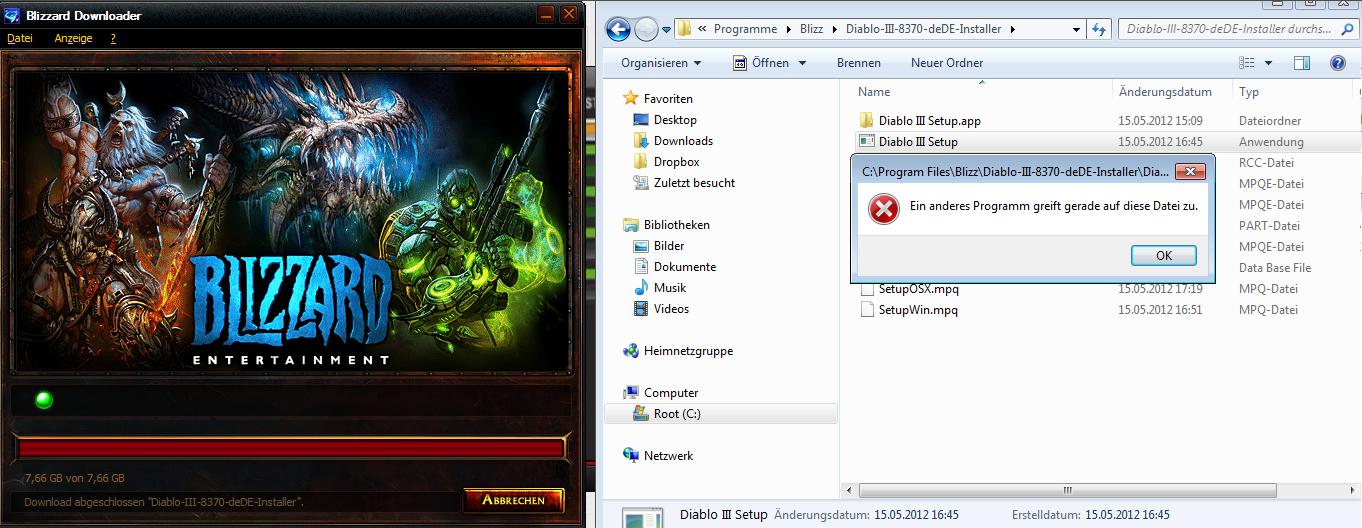
Task: Click the Netzwerk icon in the navigation pane
Action: (631, 456)
